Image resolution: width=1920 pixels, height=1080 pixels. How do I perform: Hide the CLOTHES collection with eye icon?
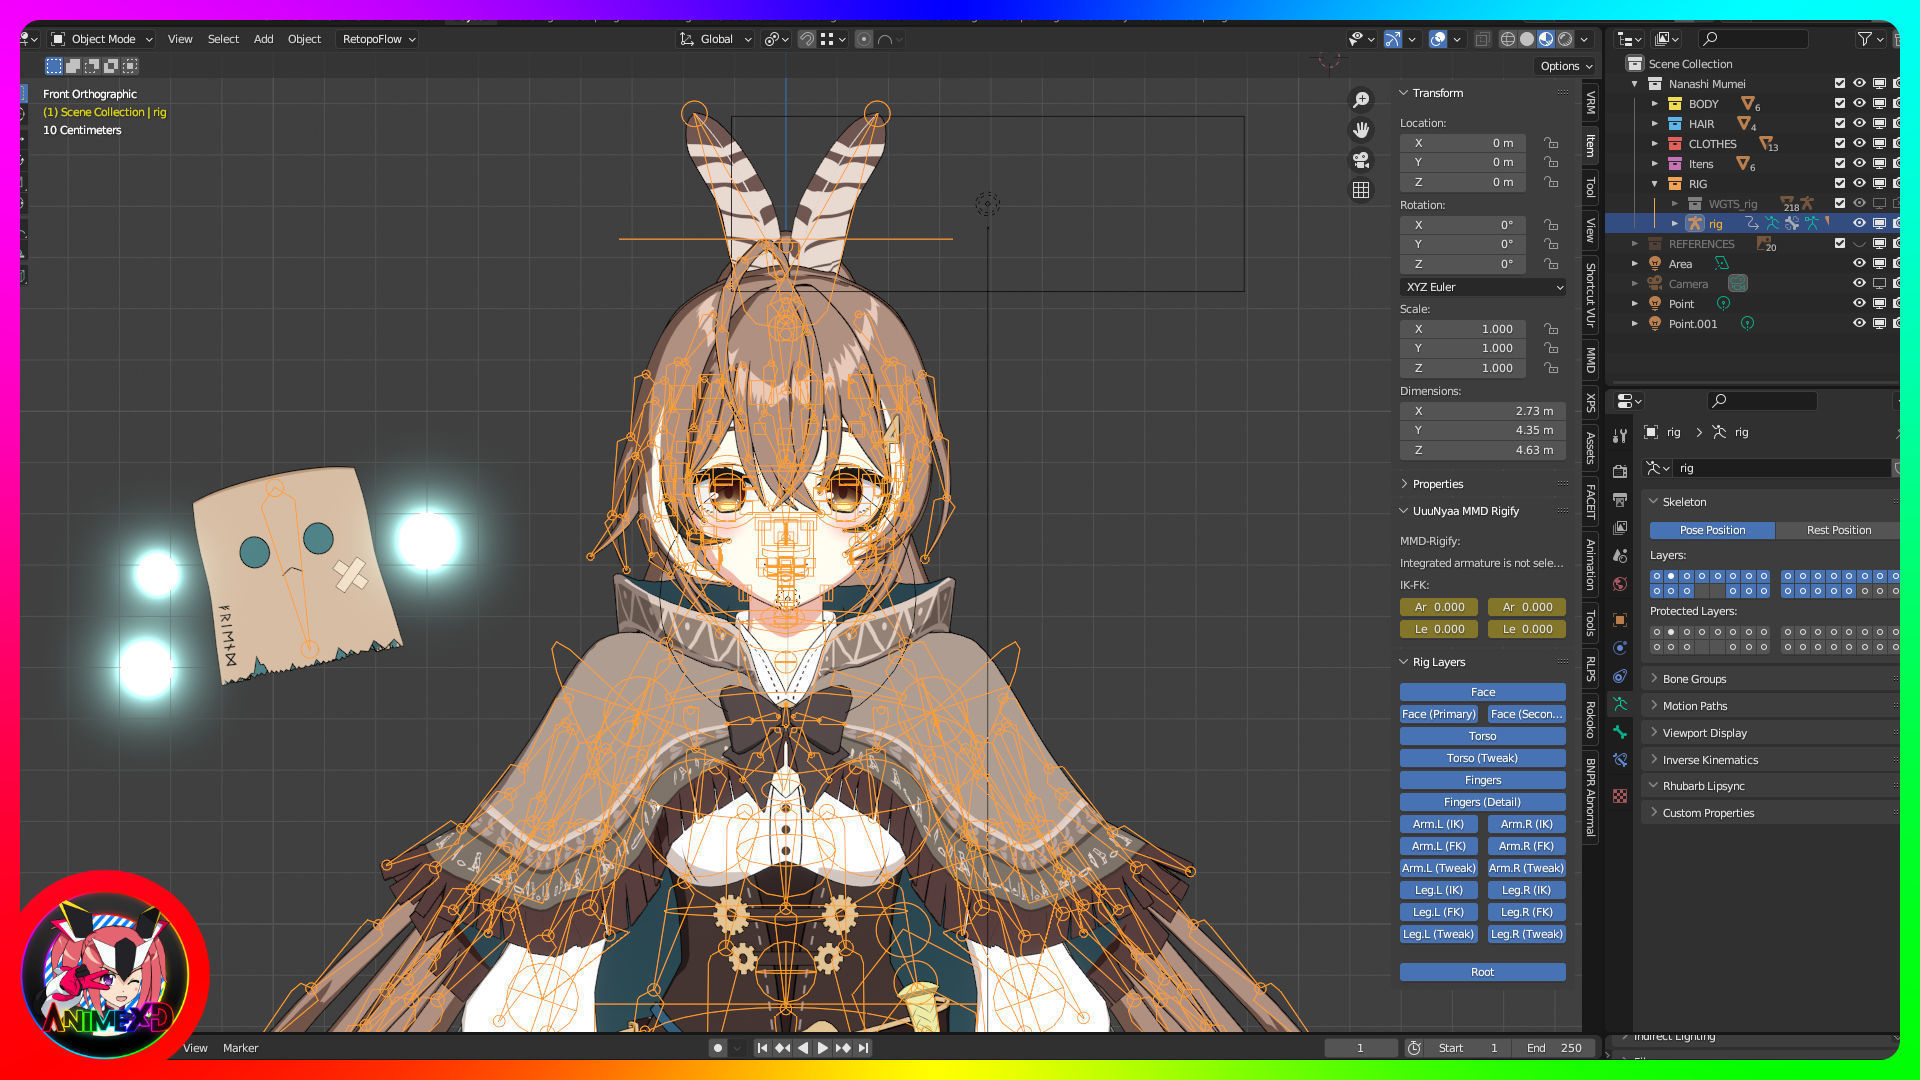(1859, 143)
